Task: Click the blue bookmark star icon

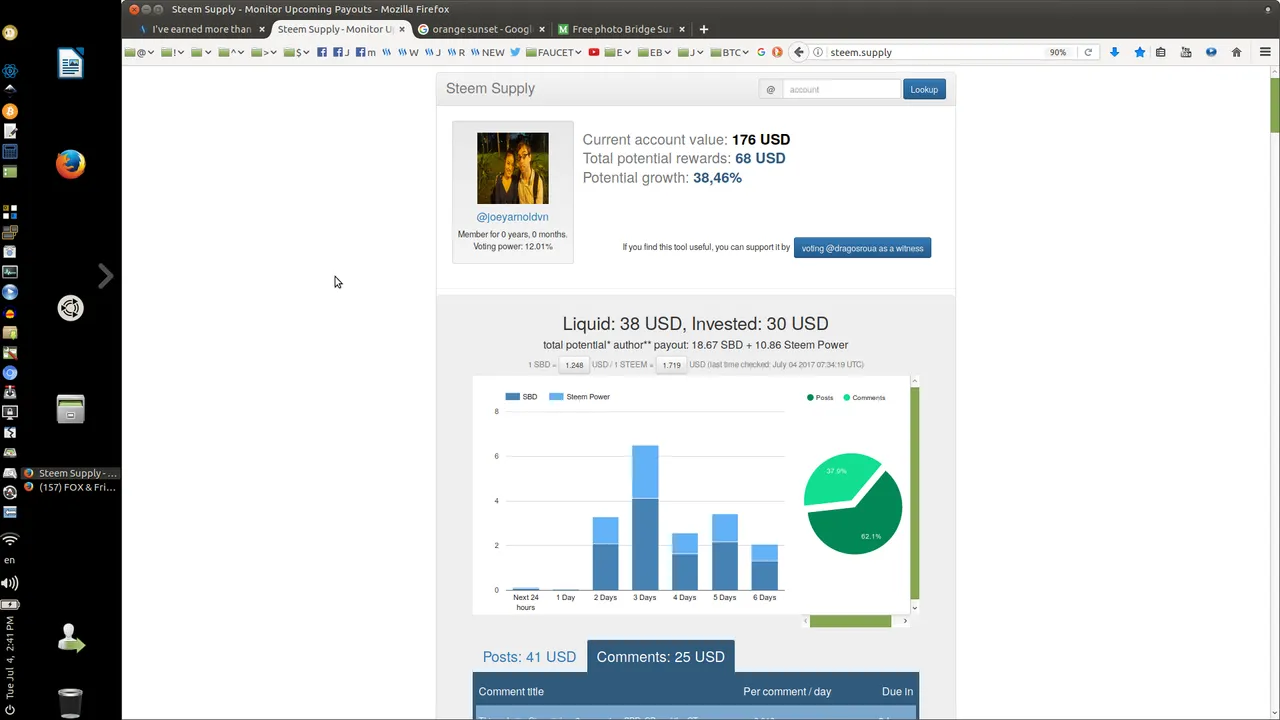Action: tap(1139, 52)
